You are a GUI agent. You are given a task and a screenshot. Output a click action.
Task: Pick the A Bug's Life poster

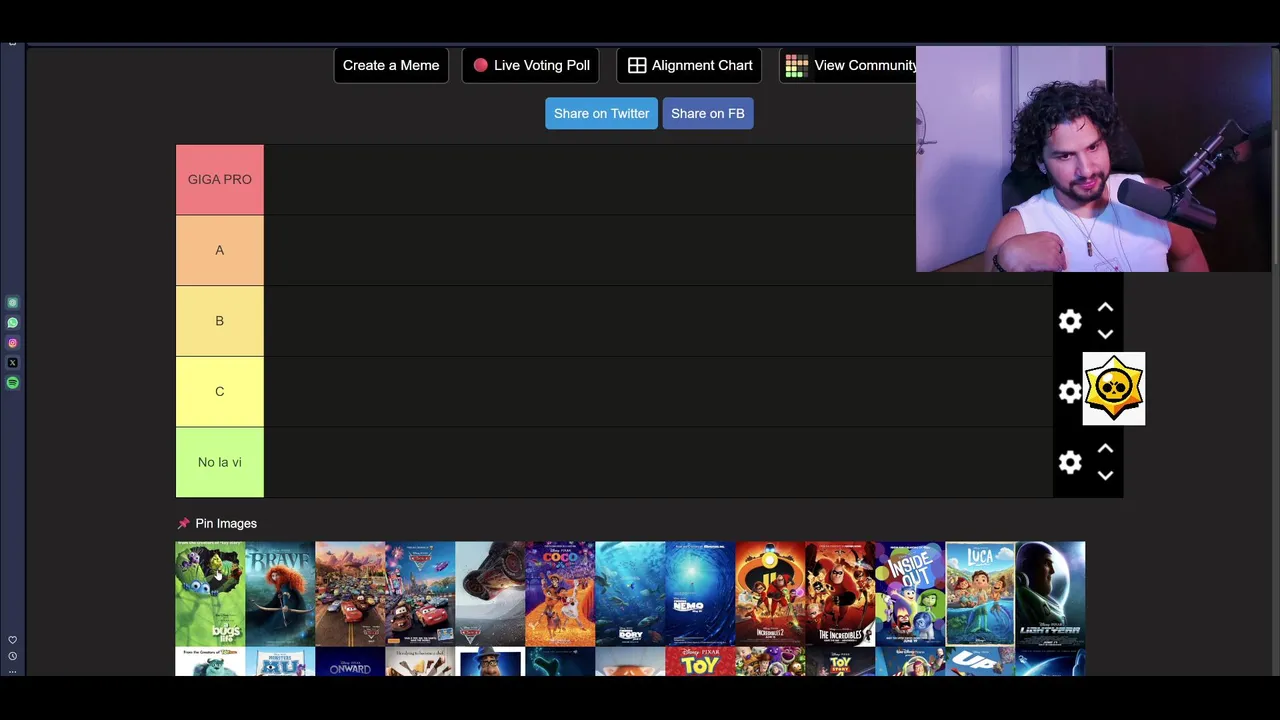click(x=210, y=594)
